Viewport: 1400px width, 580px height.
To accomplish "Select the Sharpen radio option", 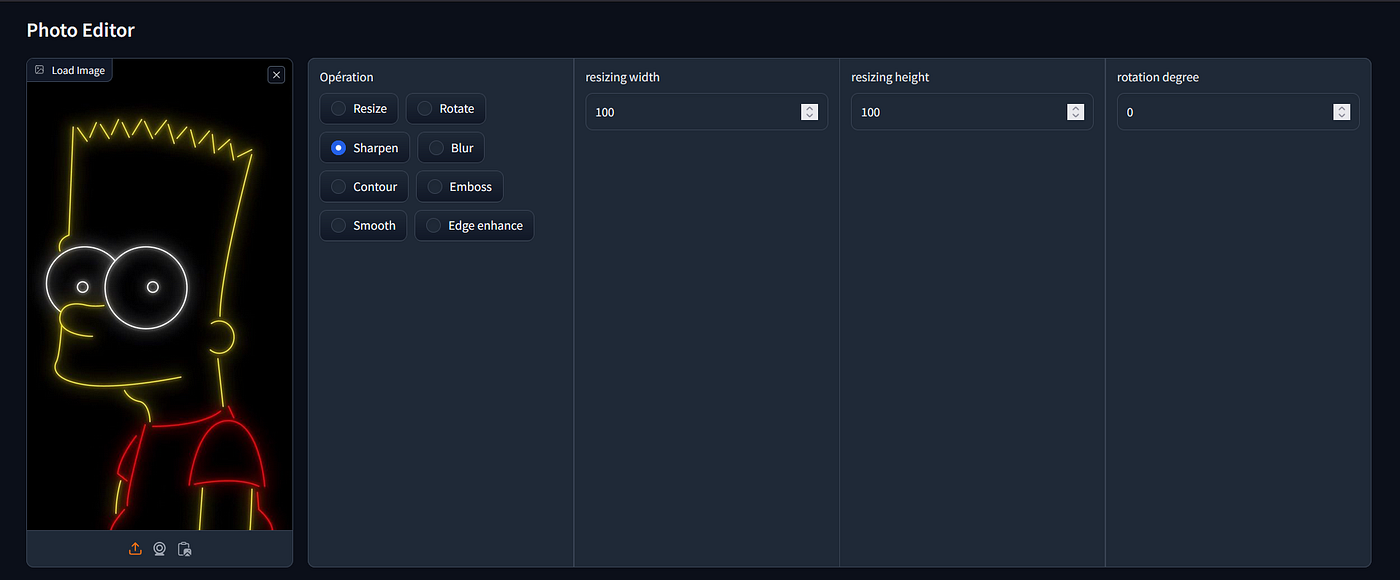I will [365, 148].
